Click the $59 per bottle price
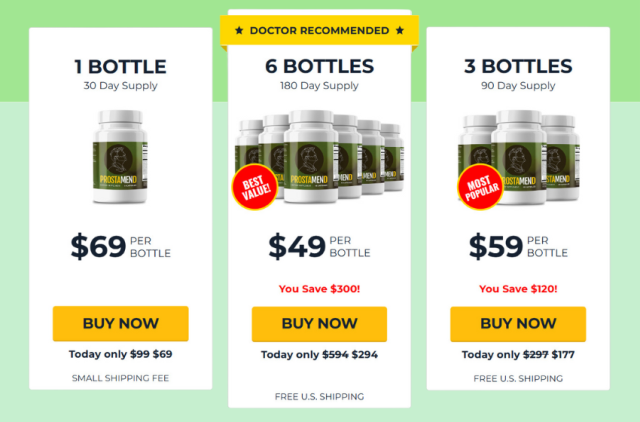The width and height of the screenshot is (640, 422). [518, 246]
